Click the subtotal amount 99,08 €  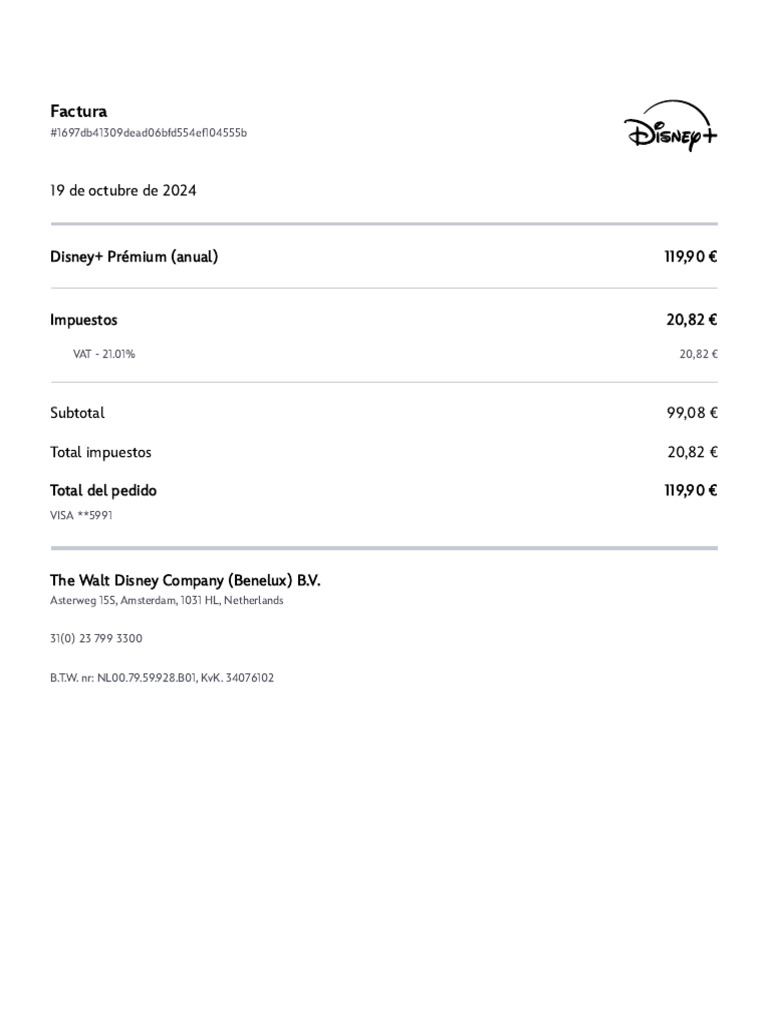point(692,412)
